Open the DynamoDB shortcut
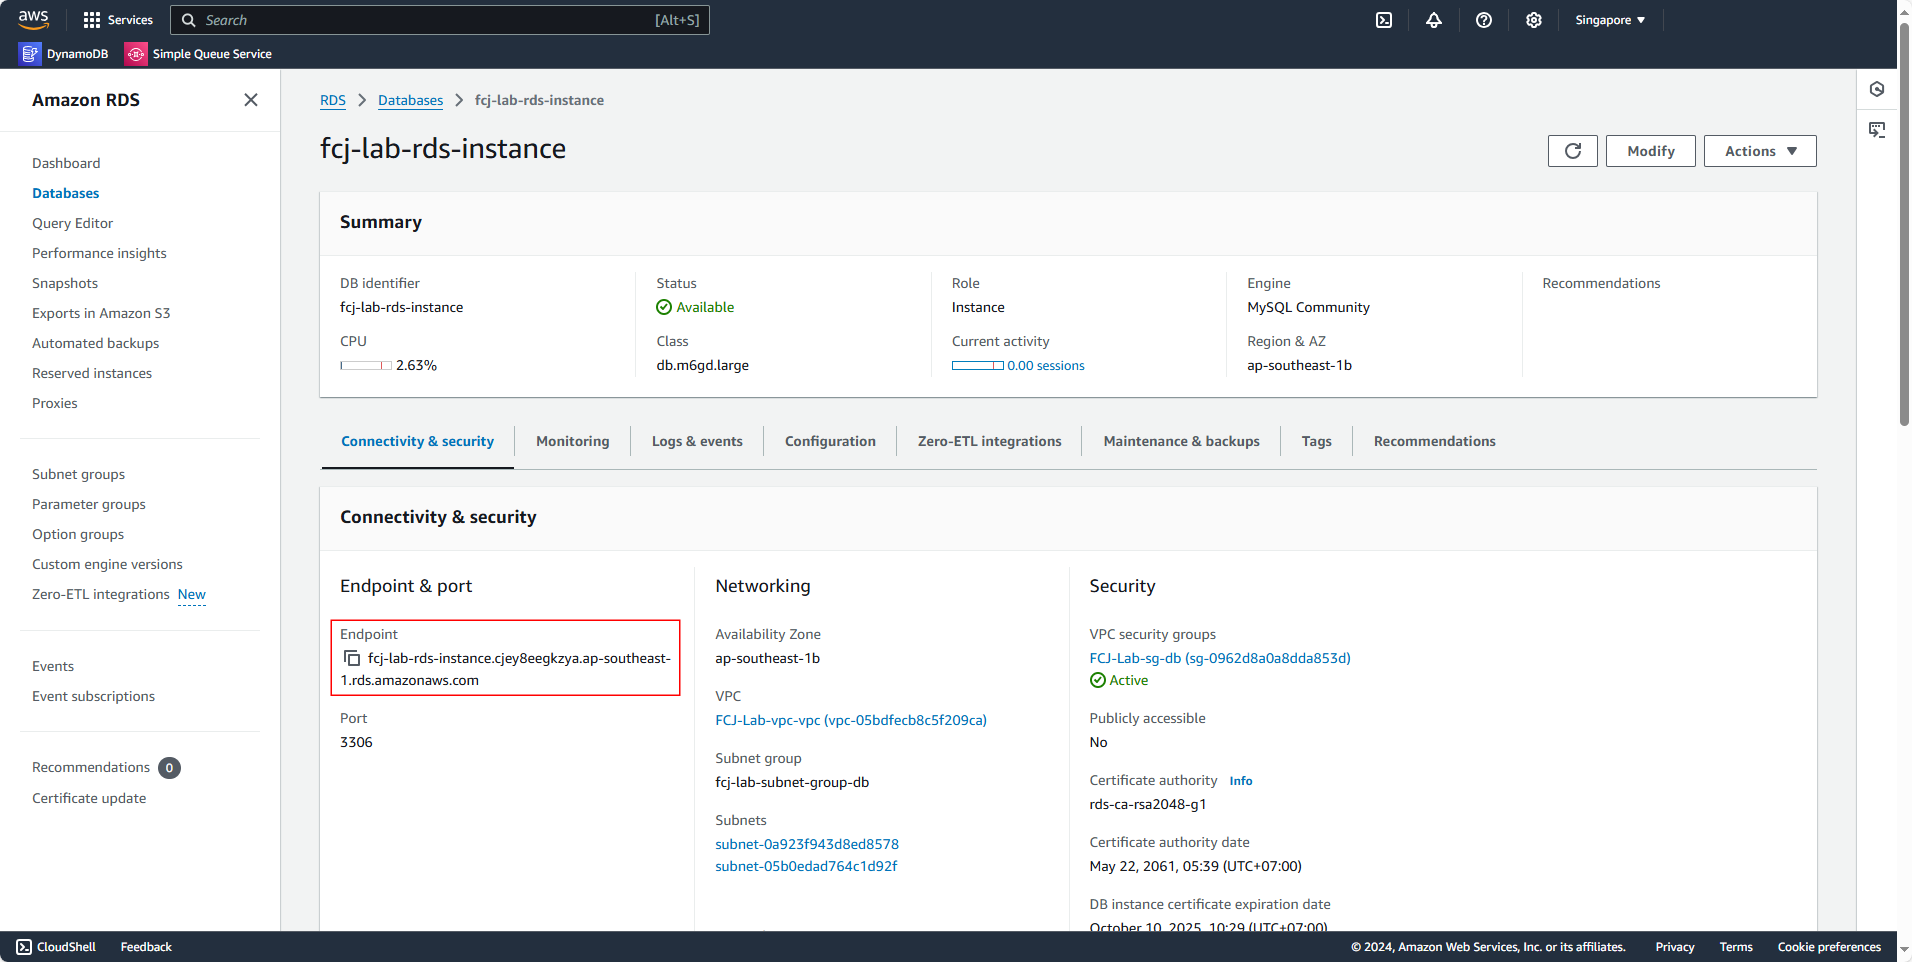1912x962 pixels. click(x=64, y=54)
